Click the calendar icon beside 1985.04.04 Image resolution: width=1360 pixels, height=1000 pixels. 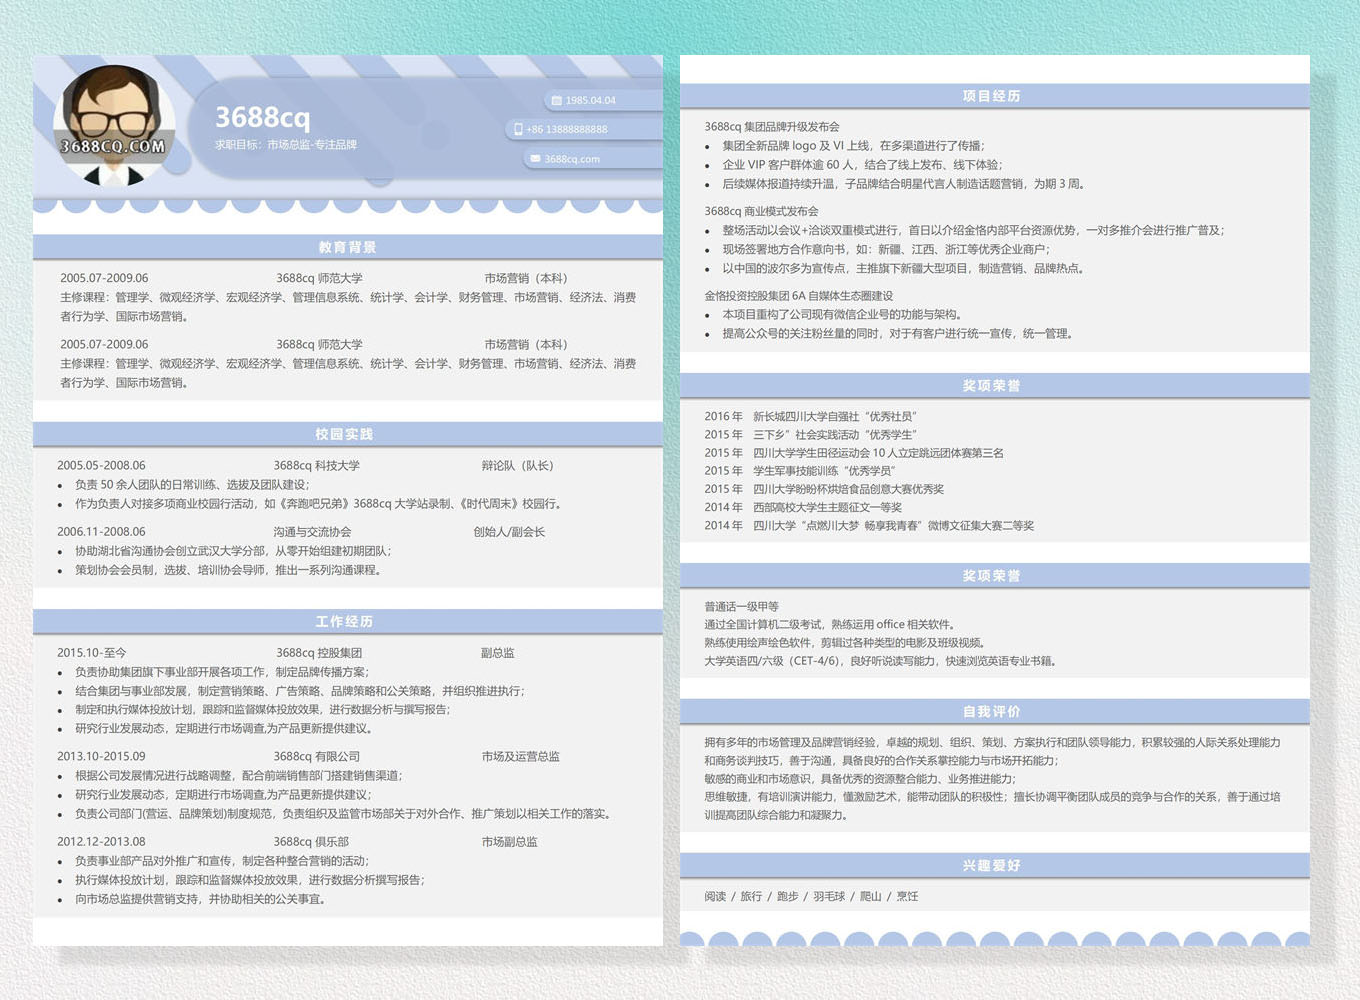pos(557,100)
